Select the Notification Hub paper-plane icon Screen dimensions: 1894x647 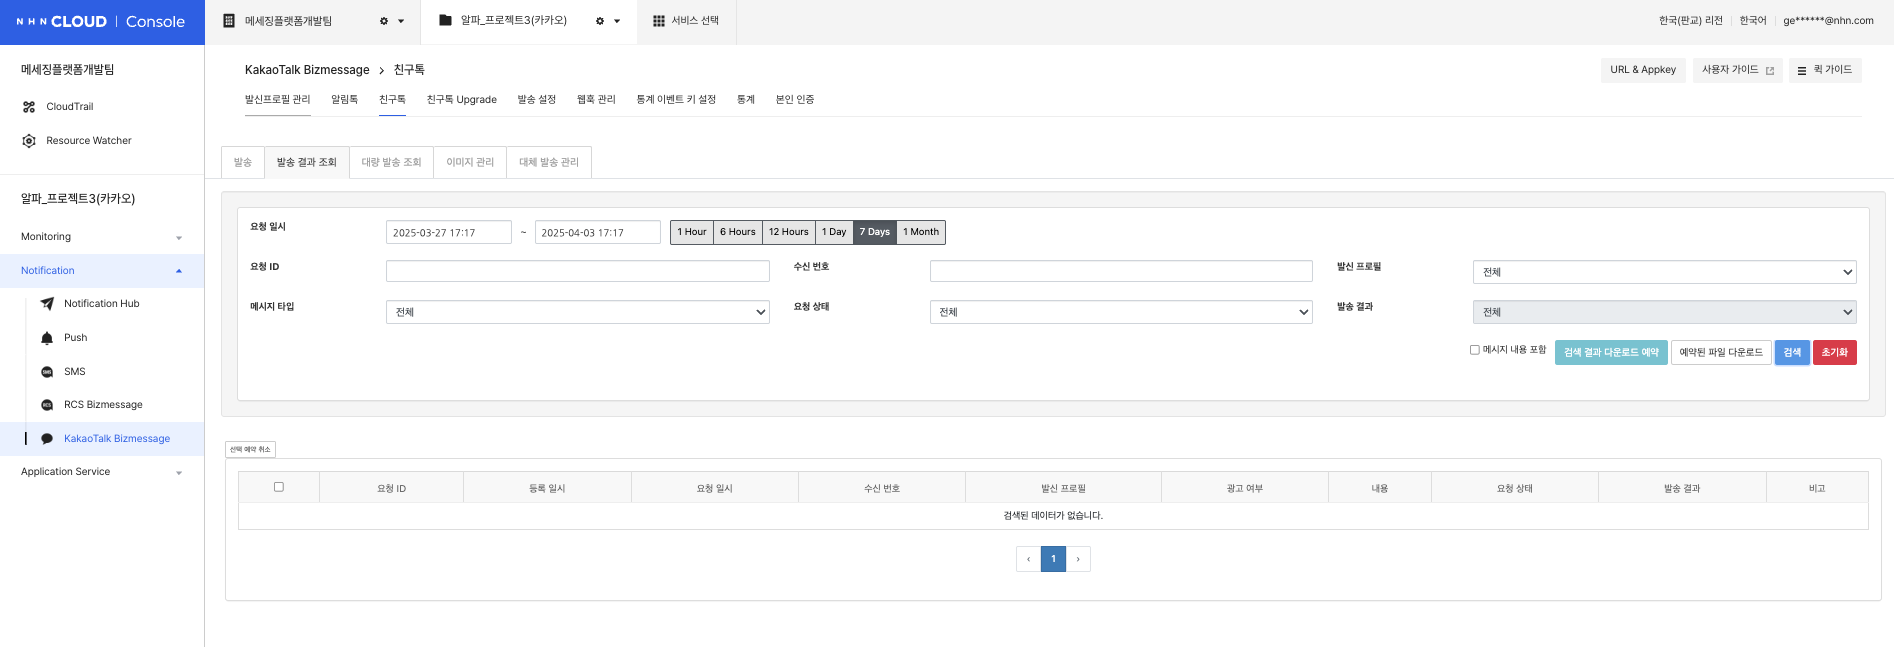pos(47,304)
